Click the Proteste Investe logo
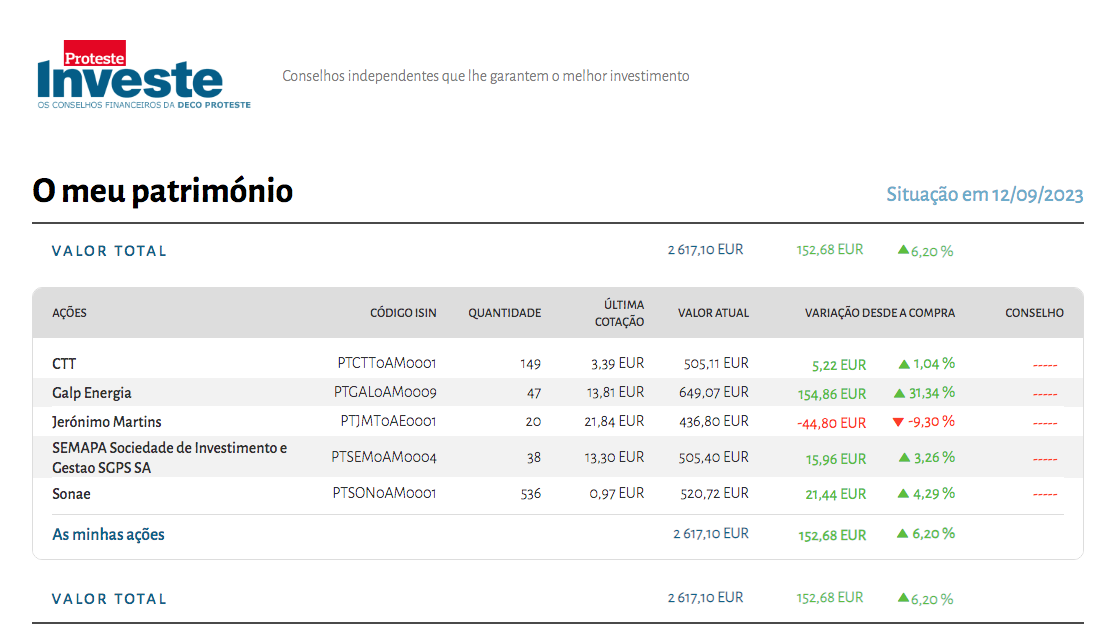The height and width of the screenshot is (637, 1106). pyautogui.click(x=143, y=76)
